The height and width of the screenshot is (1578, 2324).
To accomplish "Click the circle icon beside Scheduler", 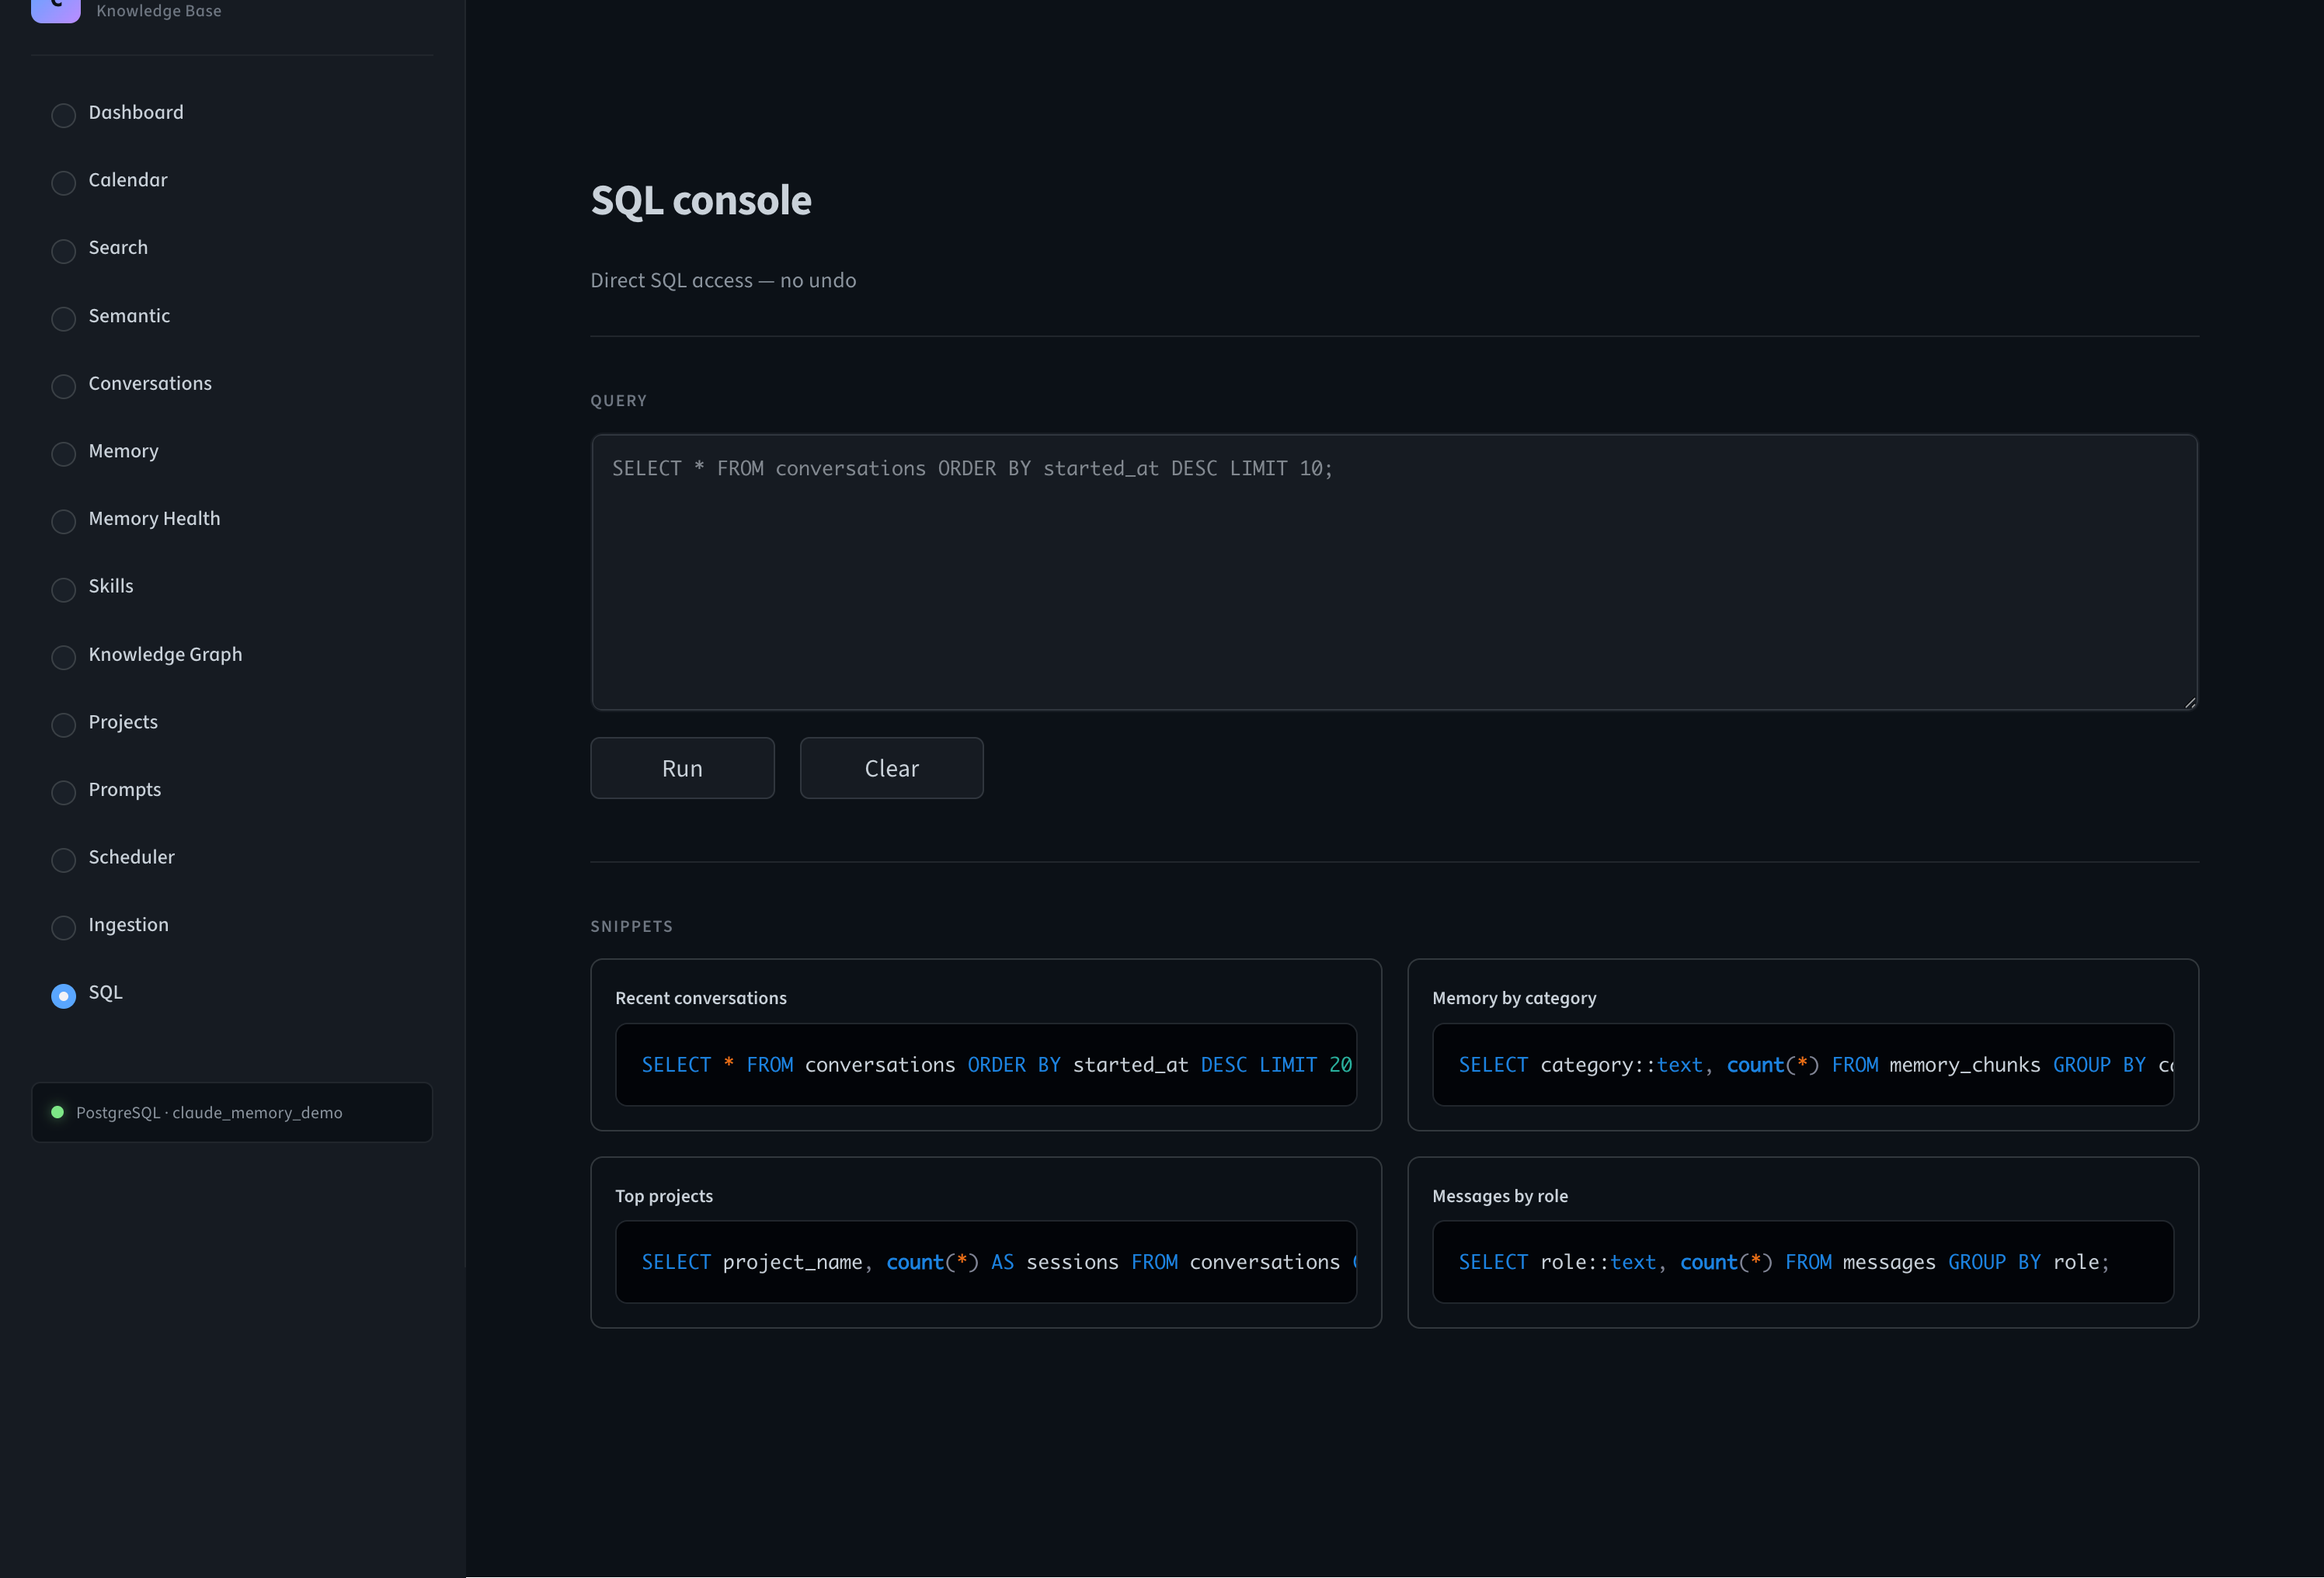I will pos(63,860).
